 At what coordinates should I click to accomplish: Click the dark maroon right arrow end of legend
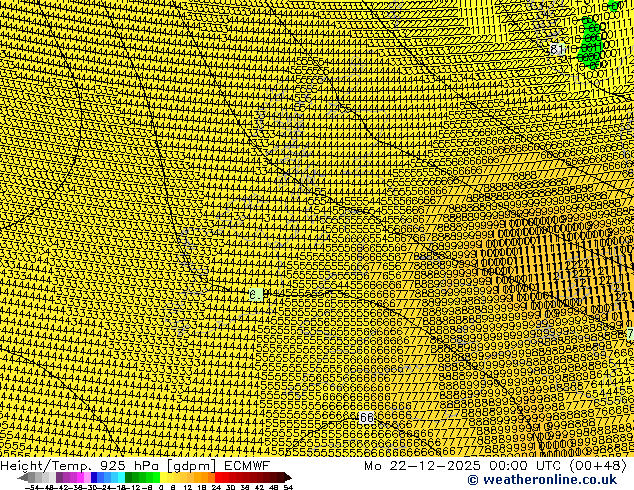click(x=288, y=477)
